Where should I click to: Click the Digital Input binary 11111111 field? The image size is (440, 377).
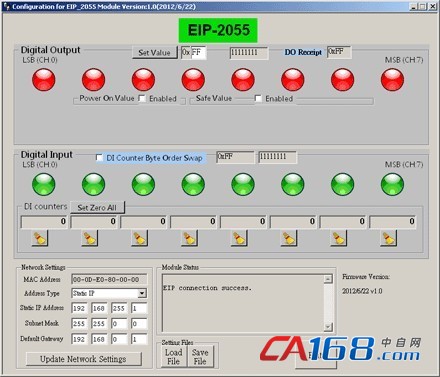coord(277,157)
